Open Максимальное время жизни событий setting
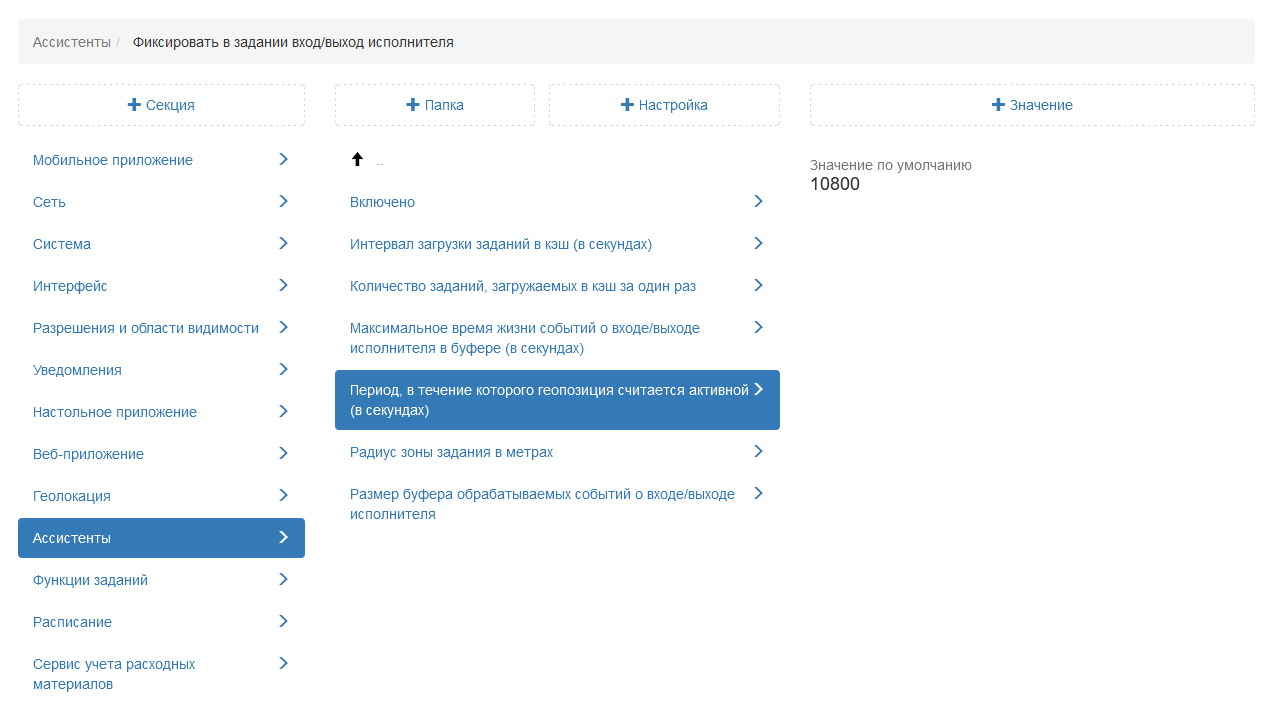The height and width of the screenshot is (723, 1273). [x=524, y=338]
